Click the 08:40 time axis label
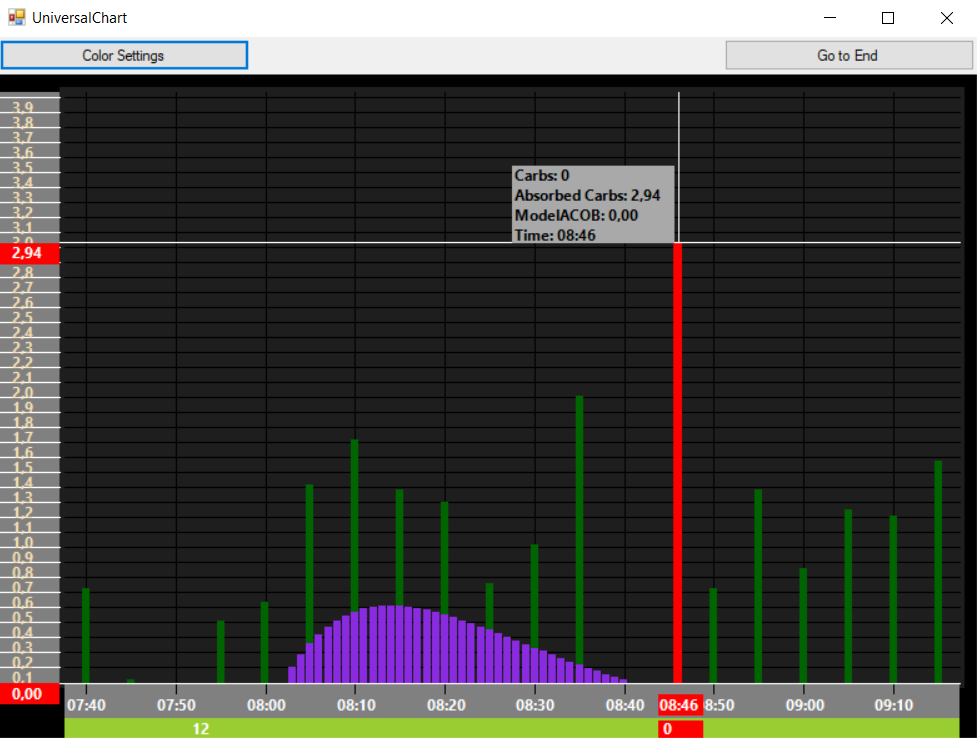The image size is (977, 738). 625,705
